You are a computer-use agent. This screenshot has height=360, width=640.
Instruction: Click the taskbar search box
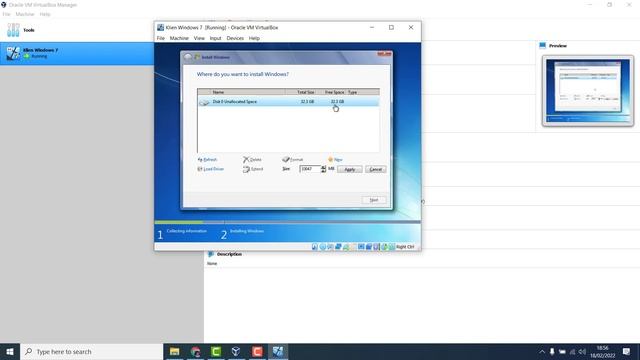coord(91,351)
